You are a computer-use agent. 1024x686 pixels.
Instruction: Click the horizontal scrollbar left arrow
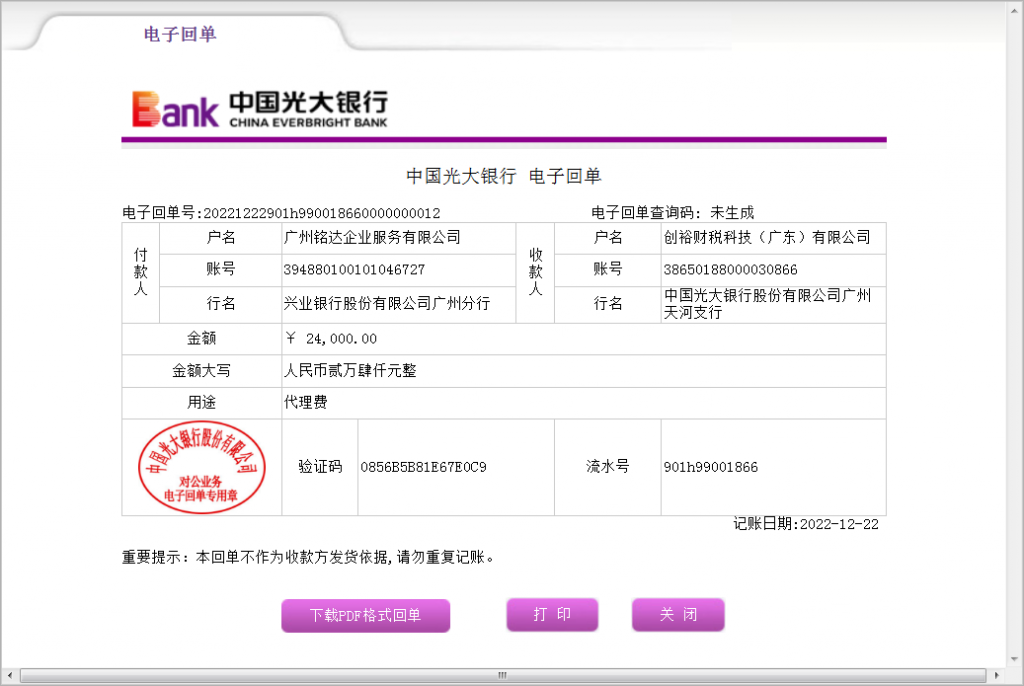(9, 675)
